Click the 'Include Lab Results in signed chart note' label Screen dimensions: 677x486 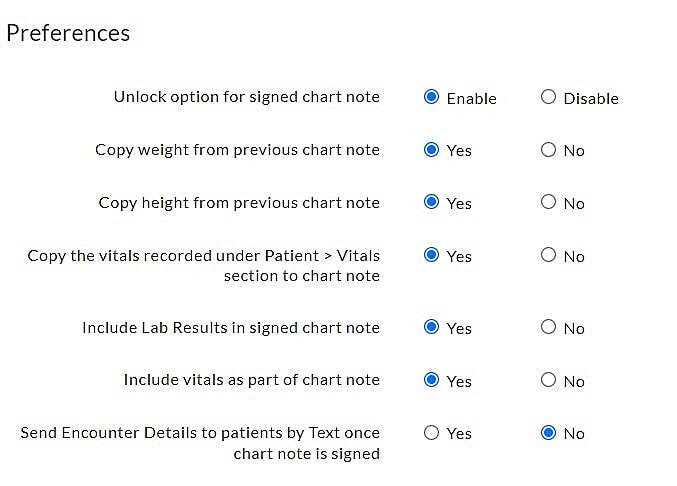pyautogui.click(x=231, y=327)
